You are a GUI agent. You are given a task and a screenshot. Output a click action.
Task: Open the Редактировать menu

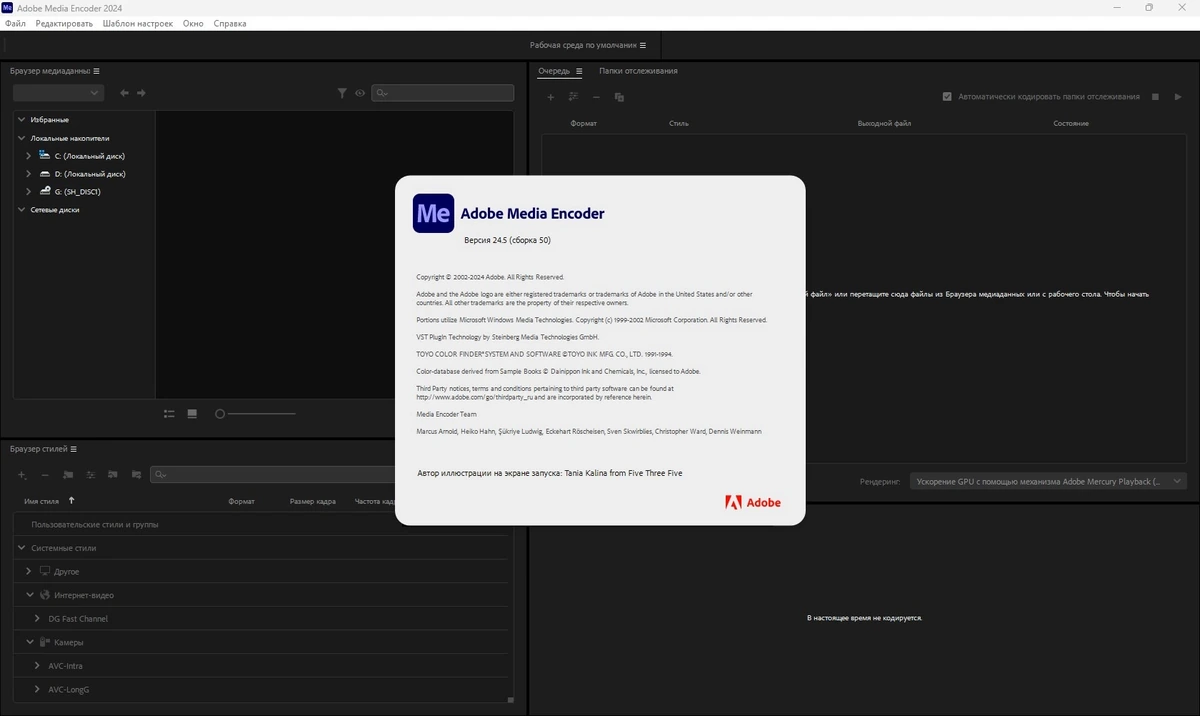click(x=64, y=23)
